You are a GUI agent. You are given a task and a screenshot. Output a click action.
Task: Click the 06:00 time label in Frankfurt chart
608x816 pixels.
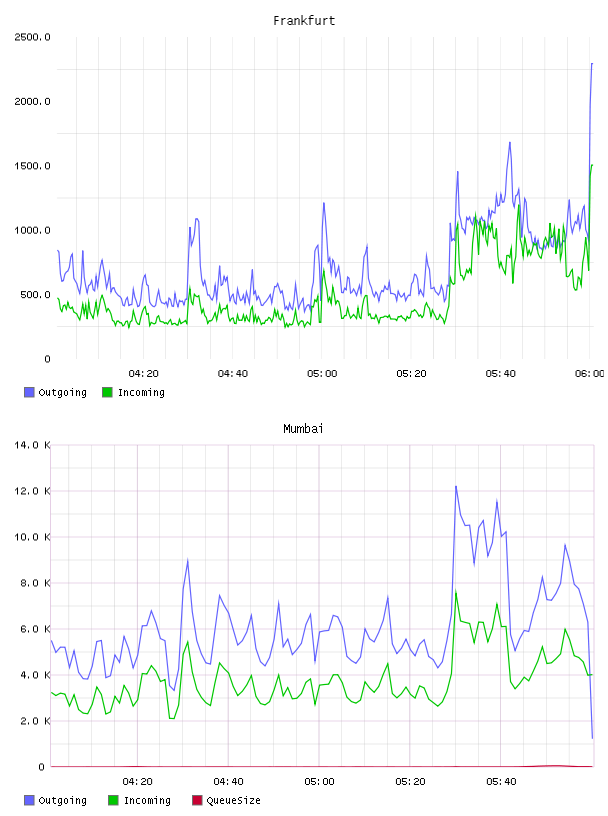(x=589, y=374)
